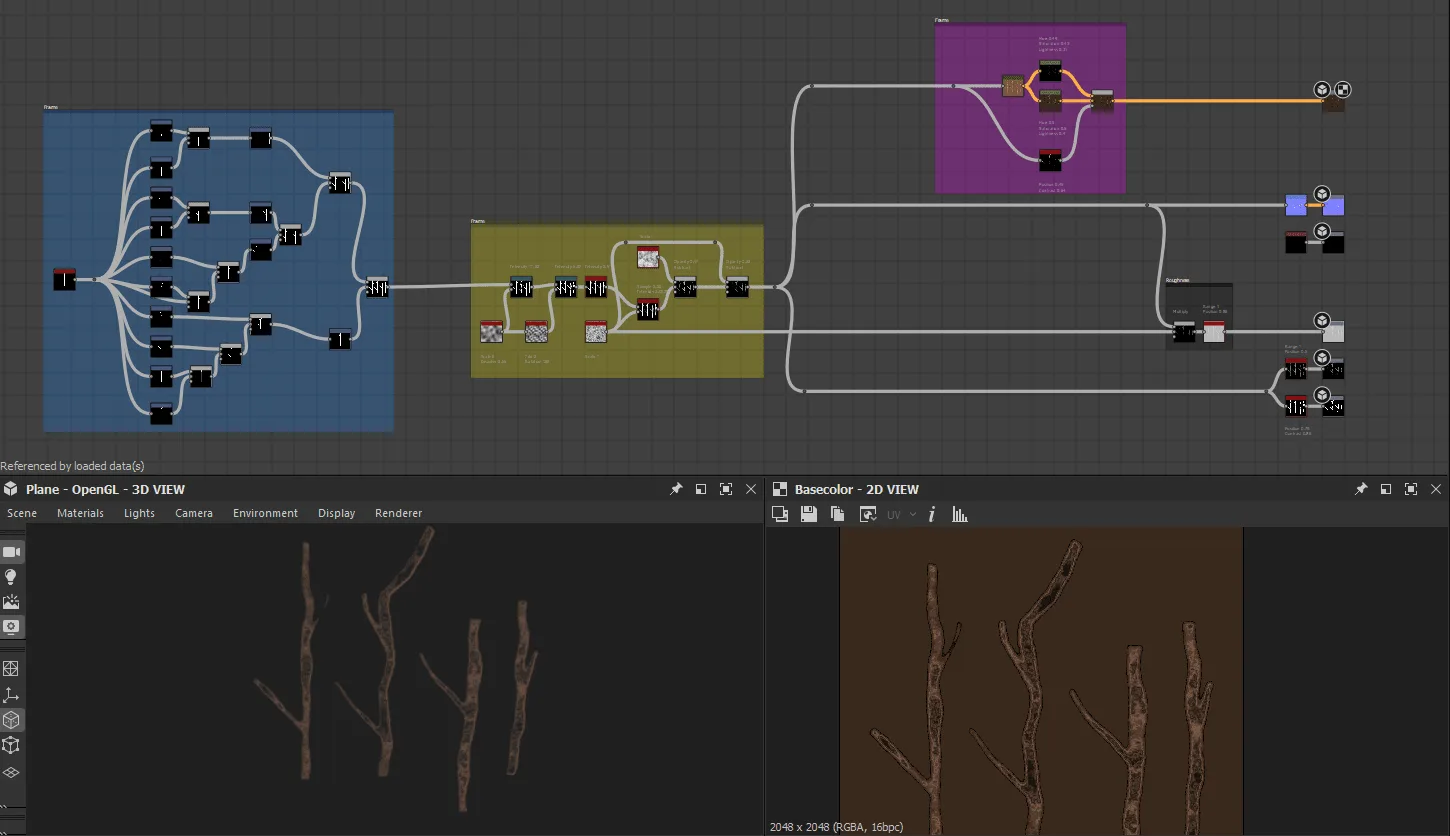The width and height of the screenshot is (1450, 836).
Task: Toggle the light bulb icon in 3D view
Action: (11, 577)
